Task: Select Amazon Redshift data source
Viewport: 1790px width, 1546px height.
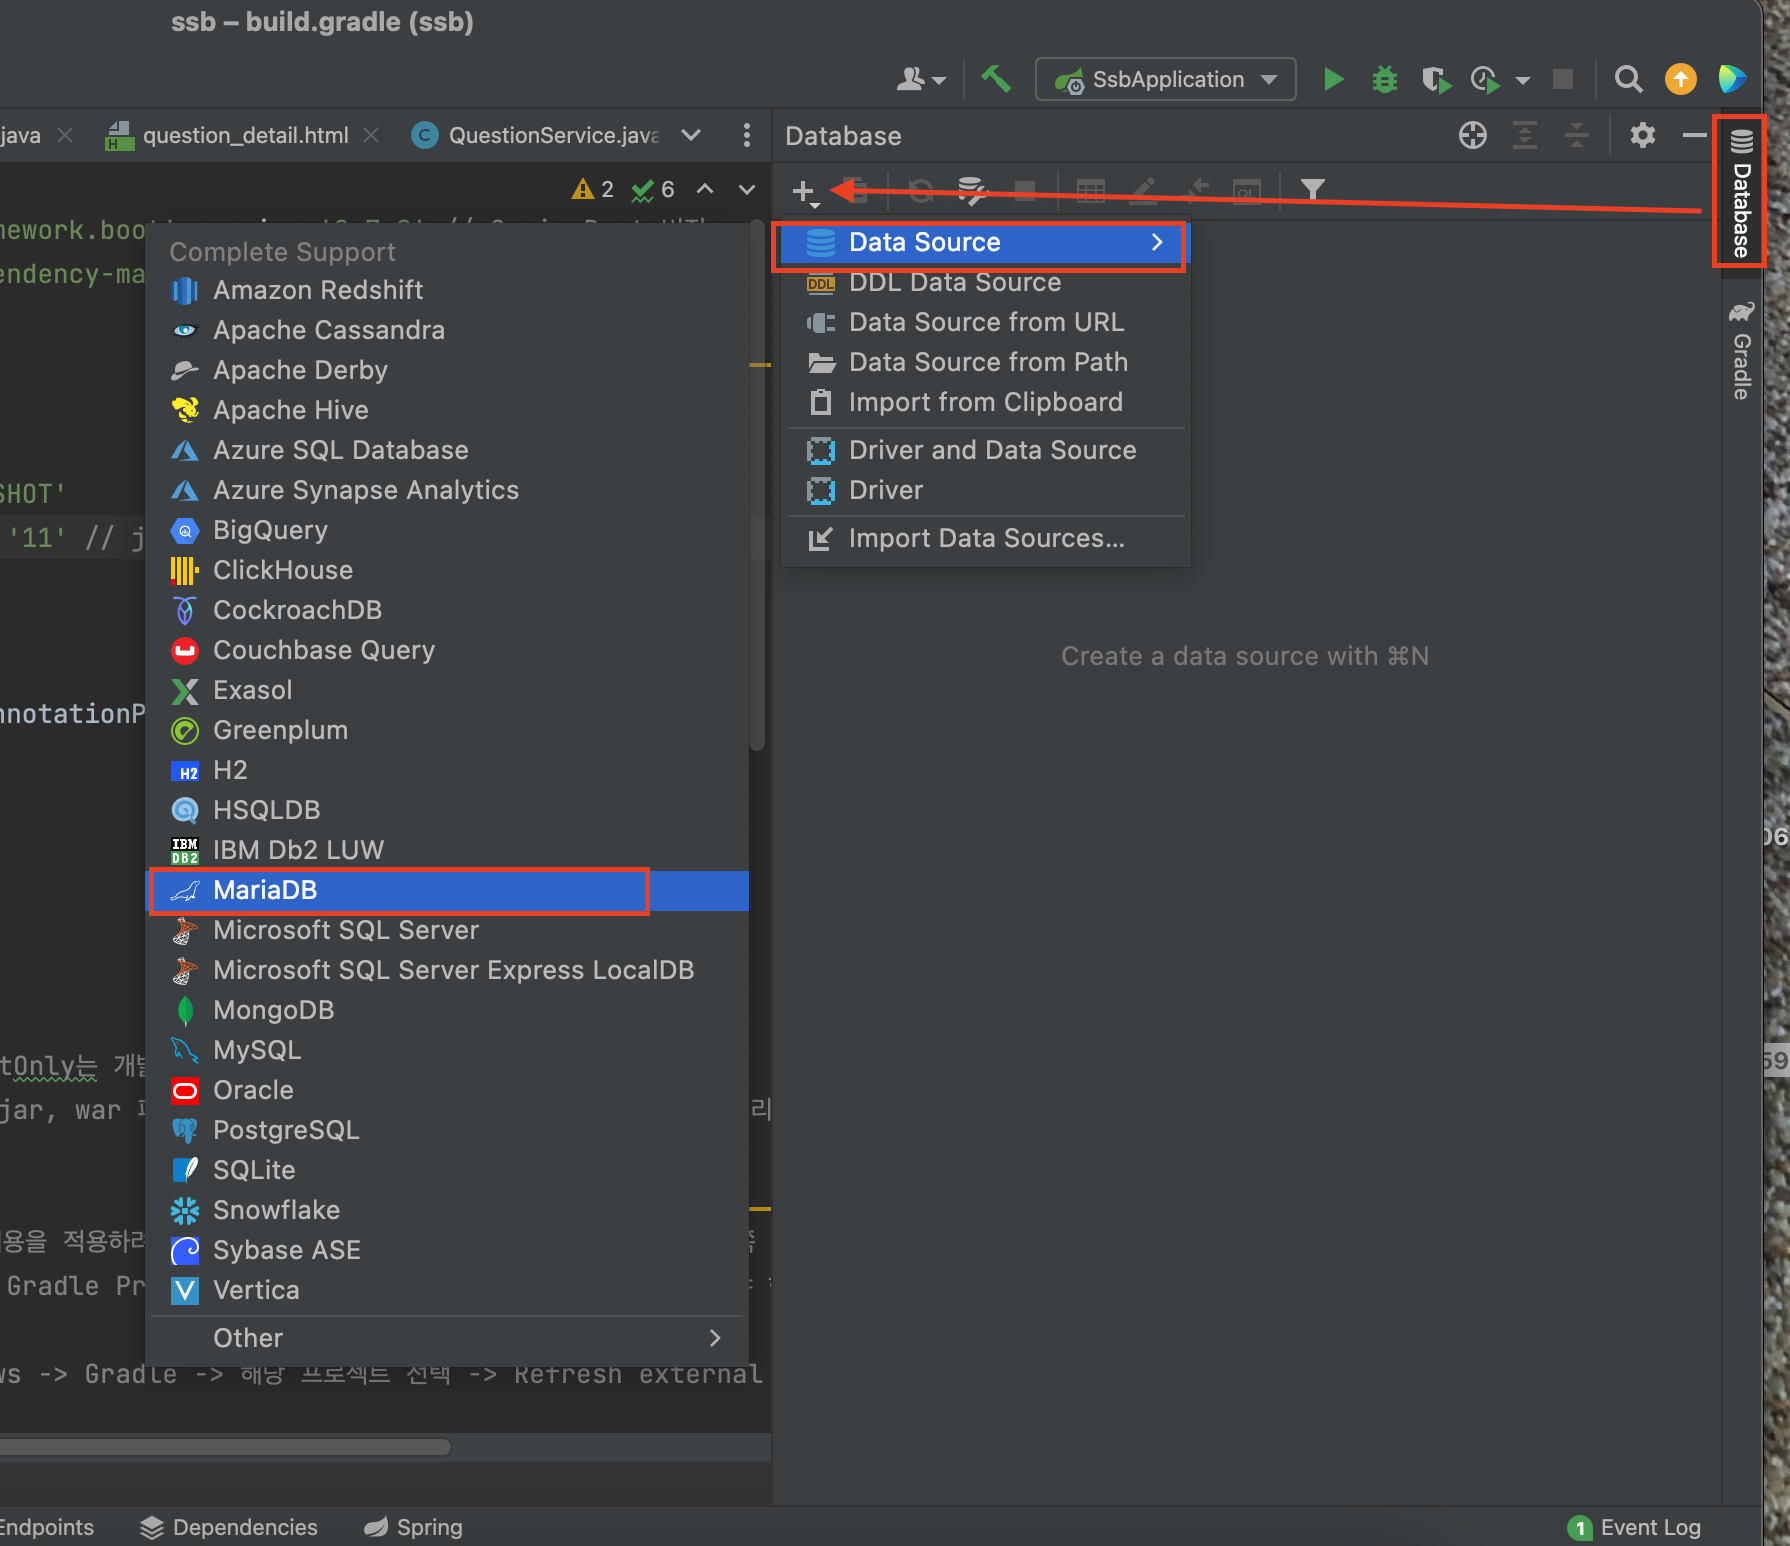Action: point(448,290)
